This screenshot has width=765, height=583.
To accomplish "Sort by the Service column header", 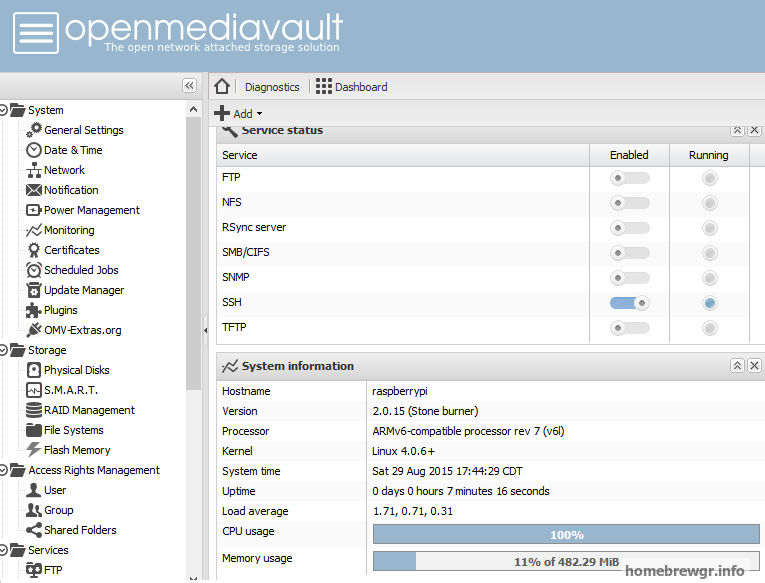I will pyautogui.click(x=403, y=155).
